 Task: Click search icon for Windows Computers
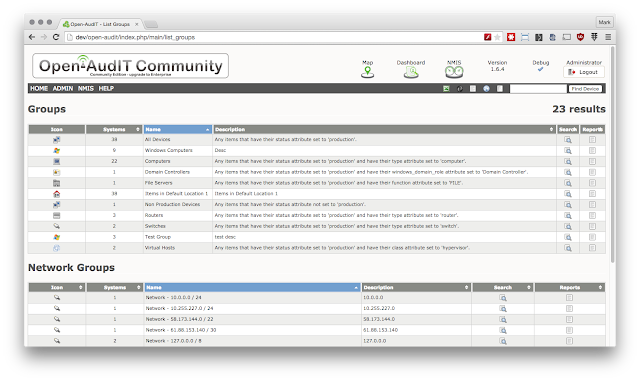click(568, 151)
